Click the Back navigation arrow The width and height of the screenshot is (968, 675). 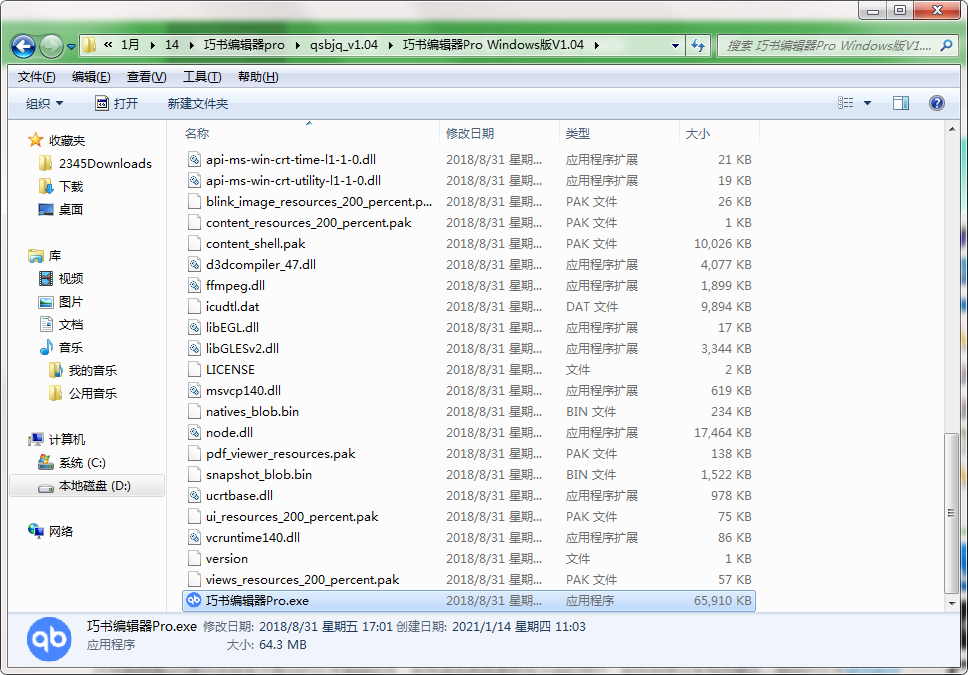pos(23,46)
